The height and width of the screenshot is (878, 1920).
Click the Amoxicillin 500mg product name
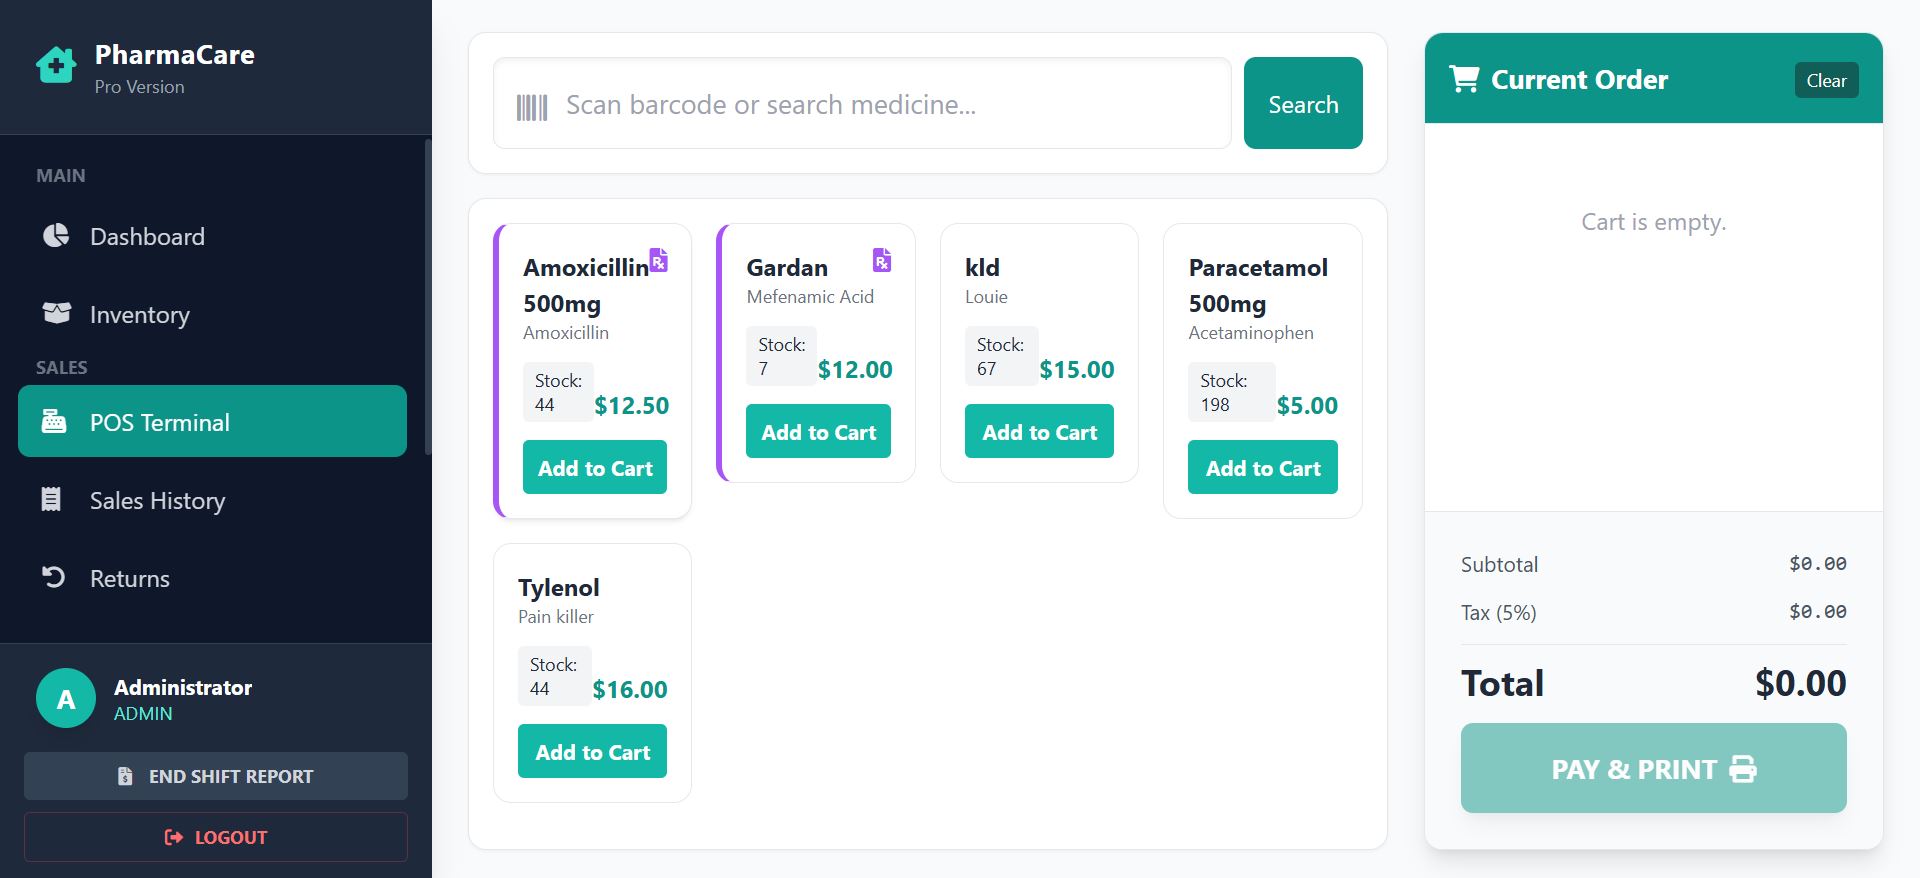586,285
